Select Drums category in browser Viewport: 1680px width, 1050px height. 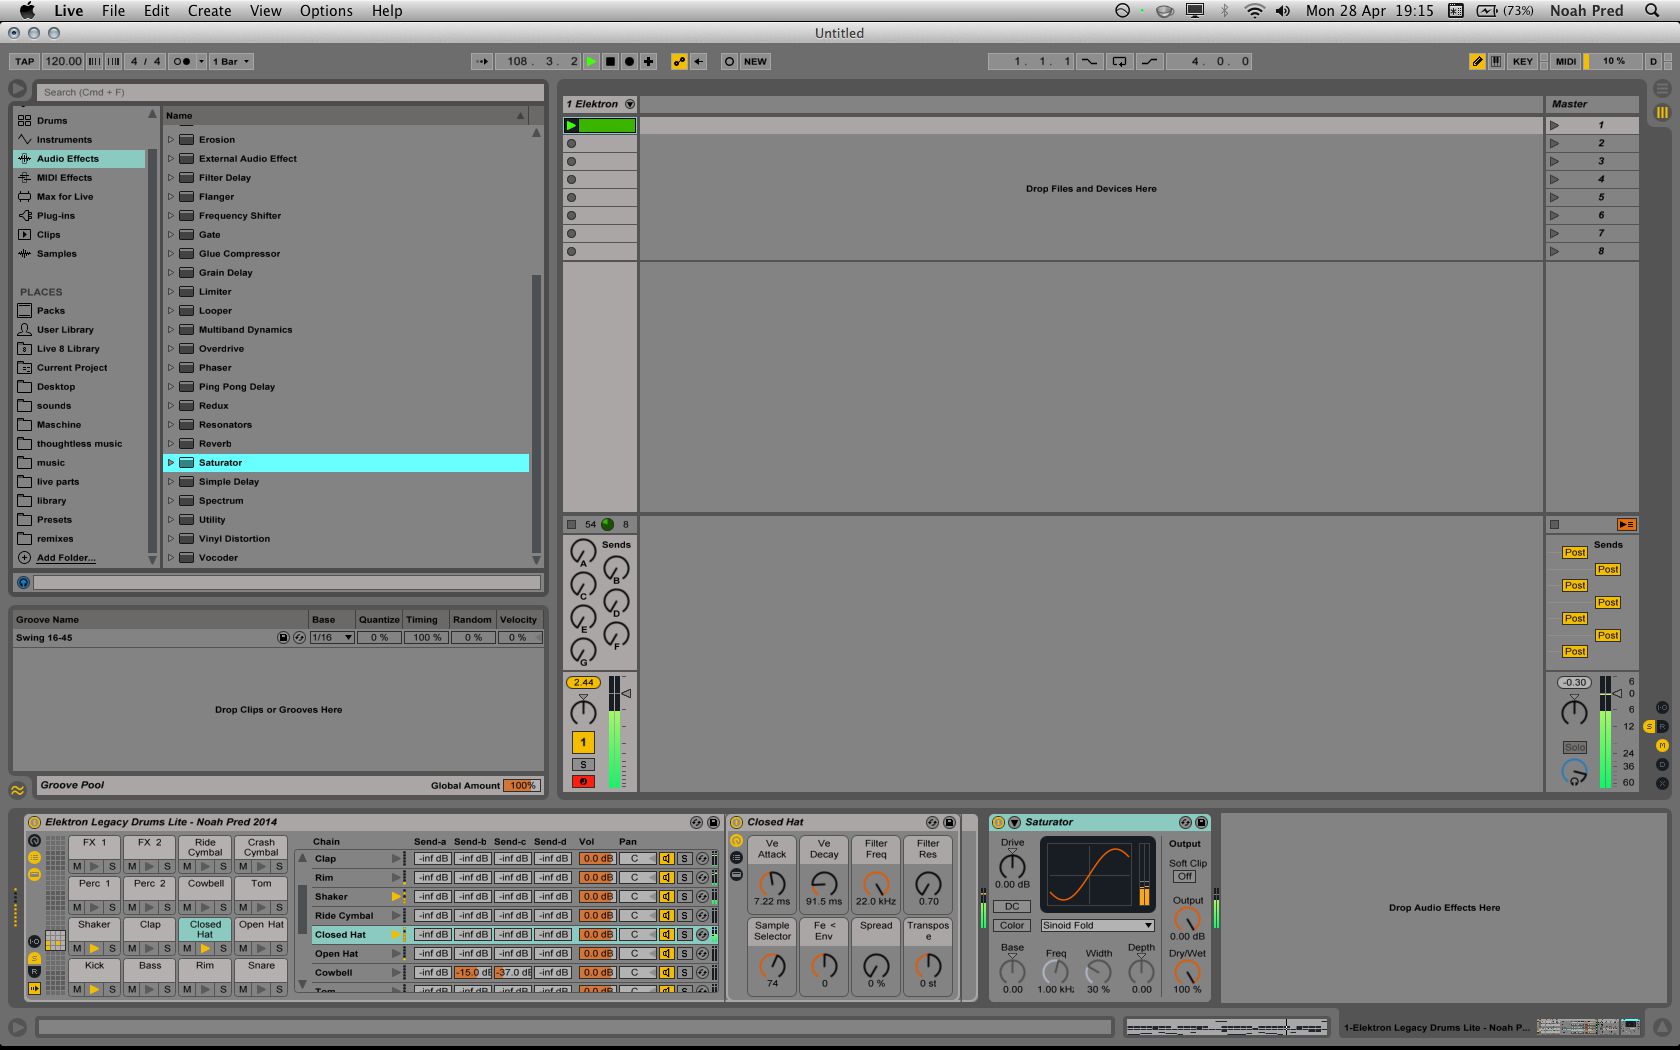tap(52, 120)
